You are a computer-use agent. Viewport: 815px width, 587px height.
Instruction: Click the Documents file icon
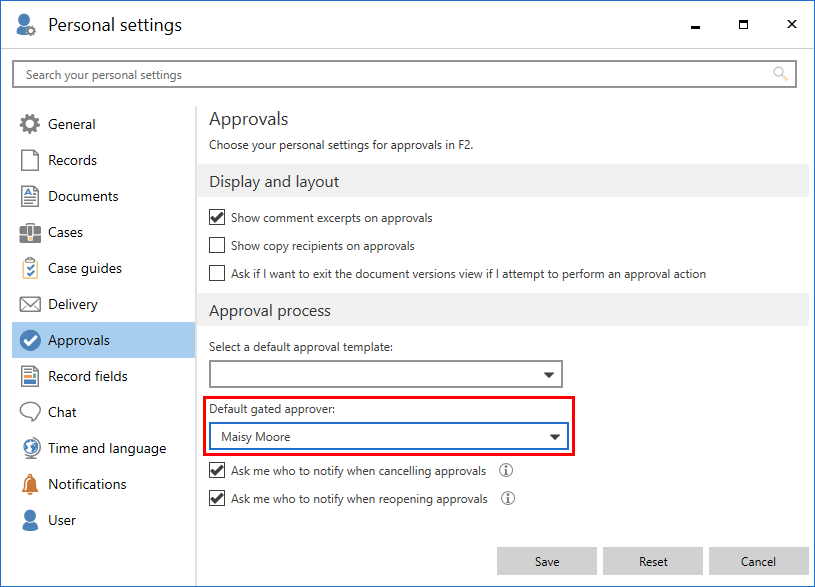pyautogui.click(x=30, y=196)
